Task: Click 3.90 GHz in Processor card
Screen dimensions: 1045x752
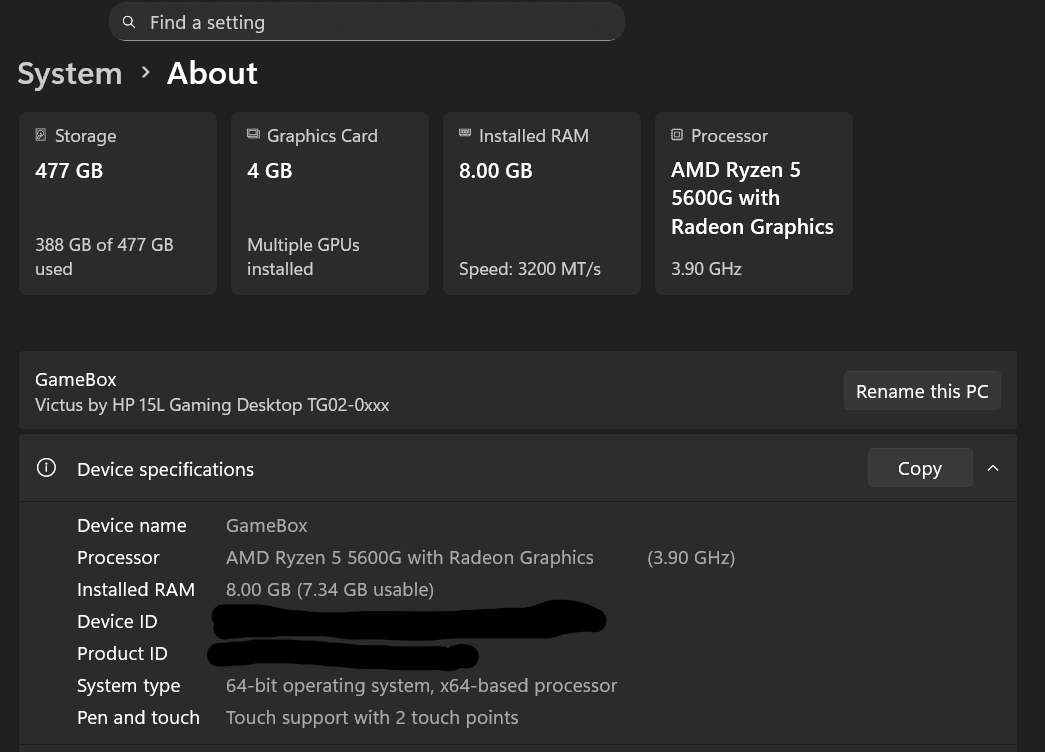Action: point(706,269)
